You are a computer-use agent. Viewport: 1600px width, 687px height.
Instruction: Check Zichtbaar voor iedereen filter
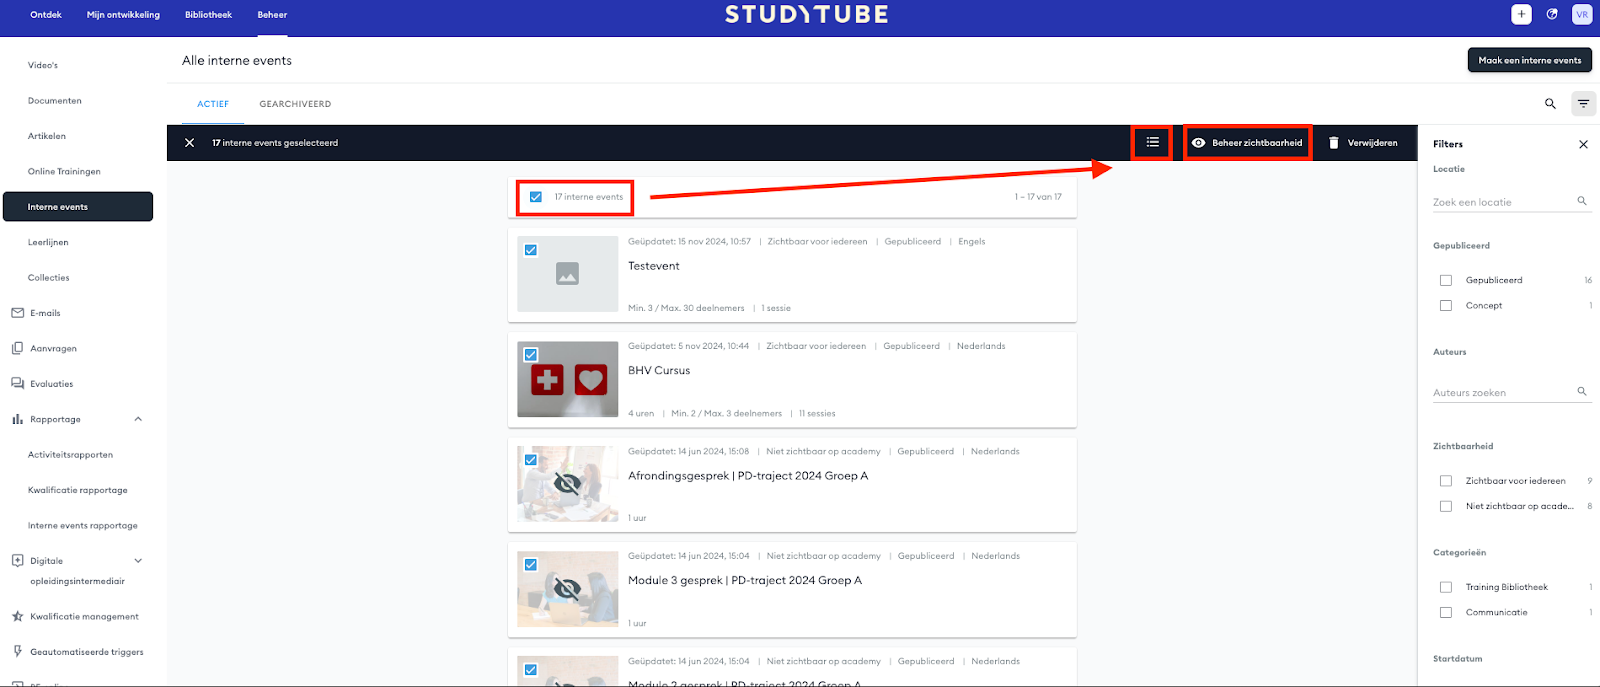click(x=1446, y=481)
